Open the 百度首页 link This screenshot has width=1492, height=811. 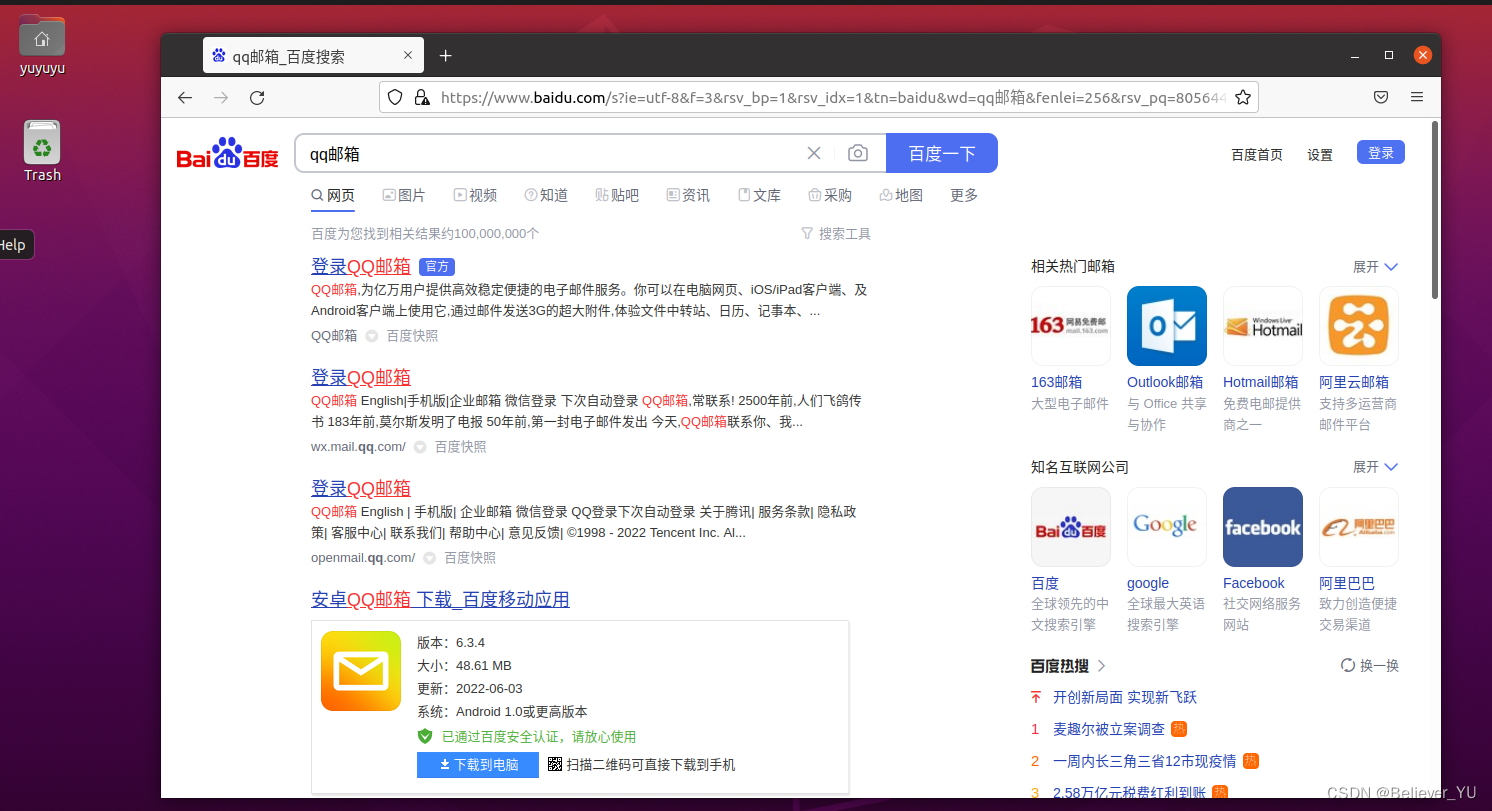(1257, 155)
